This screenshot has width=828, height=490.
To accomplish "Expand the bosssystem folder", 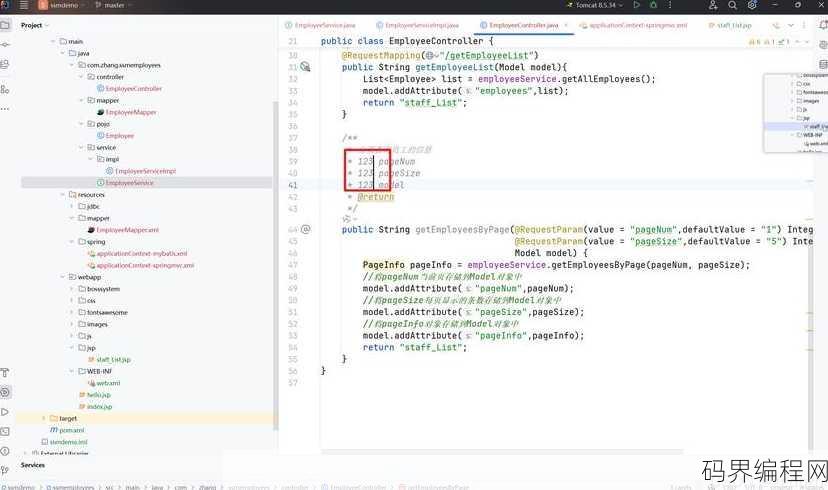I will [x=72, y=289].
